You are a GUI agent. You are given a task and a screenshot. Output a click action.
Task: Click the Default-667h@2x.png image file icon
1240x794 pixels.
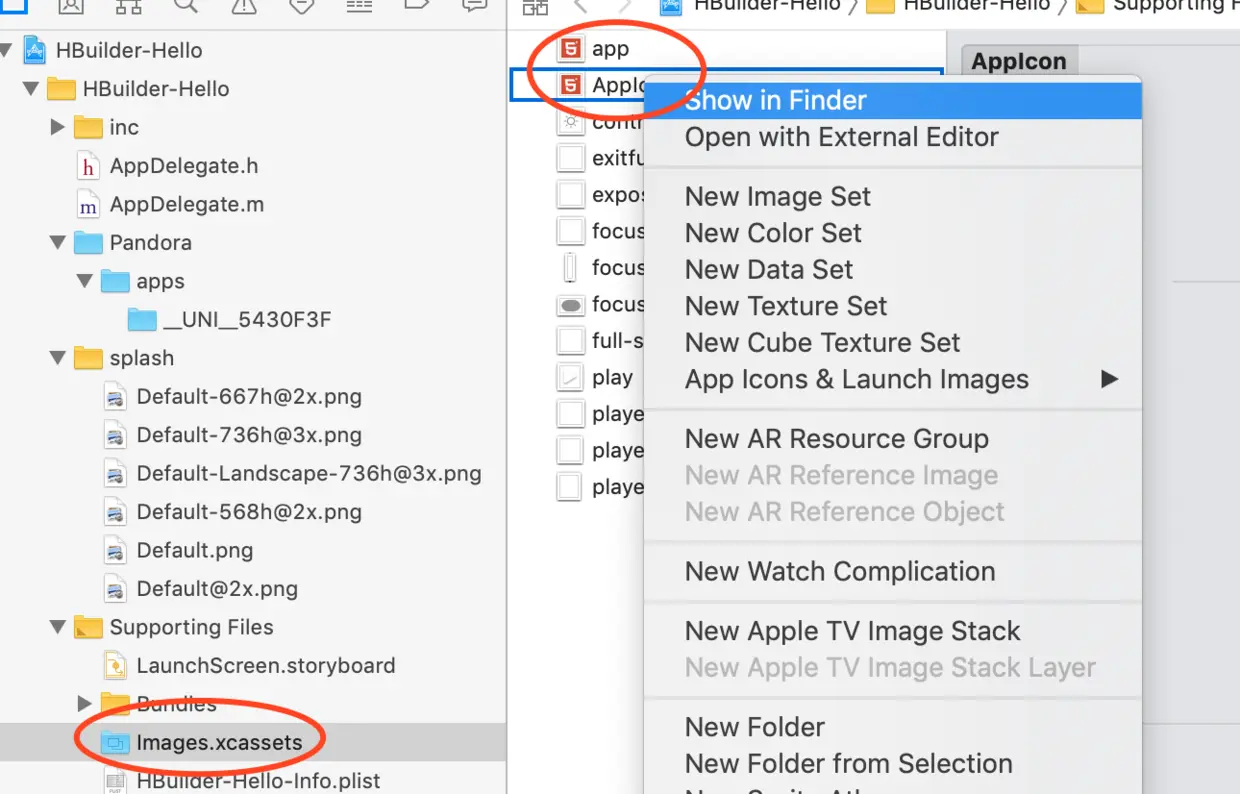[x=115, y=397]
